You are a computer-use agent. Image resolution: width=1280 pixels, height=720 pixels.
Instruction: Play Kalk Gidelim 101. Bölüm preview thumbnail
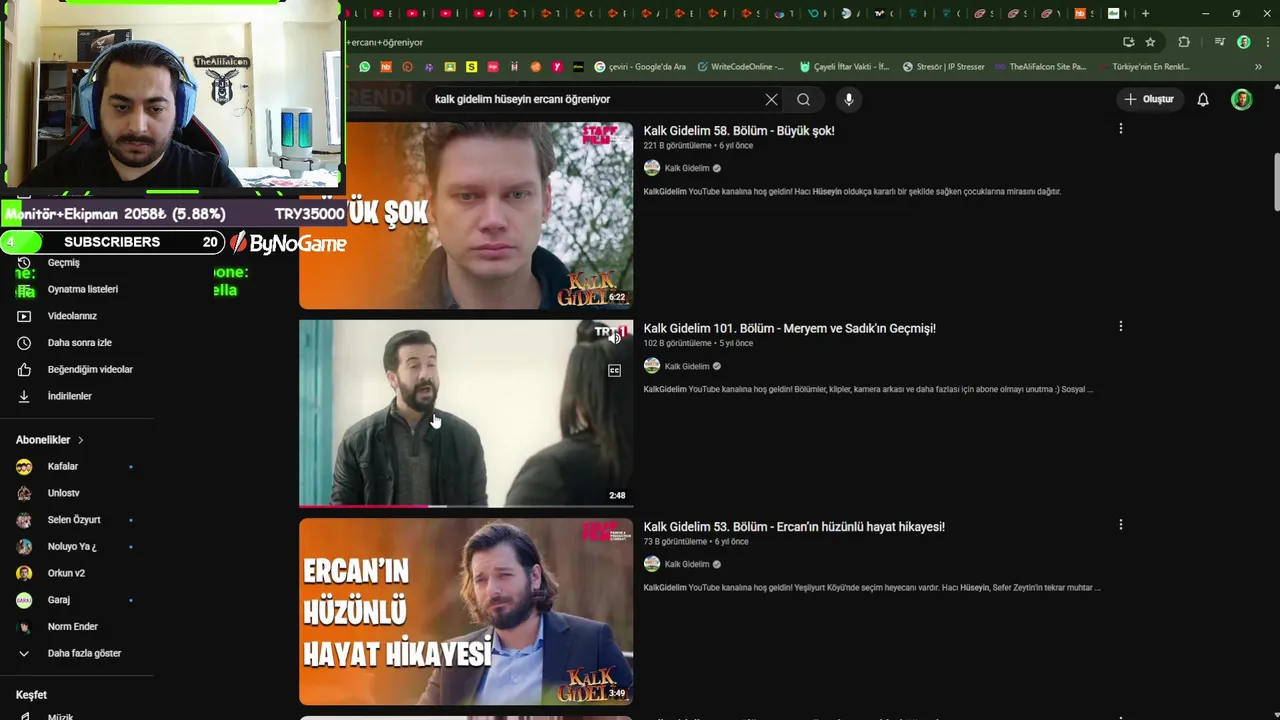point(466,413)
